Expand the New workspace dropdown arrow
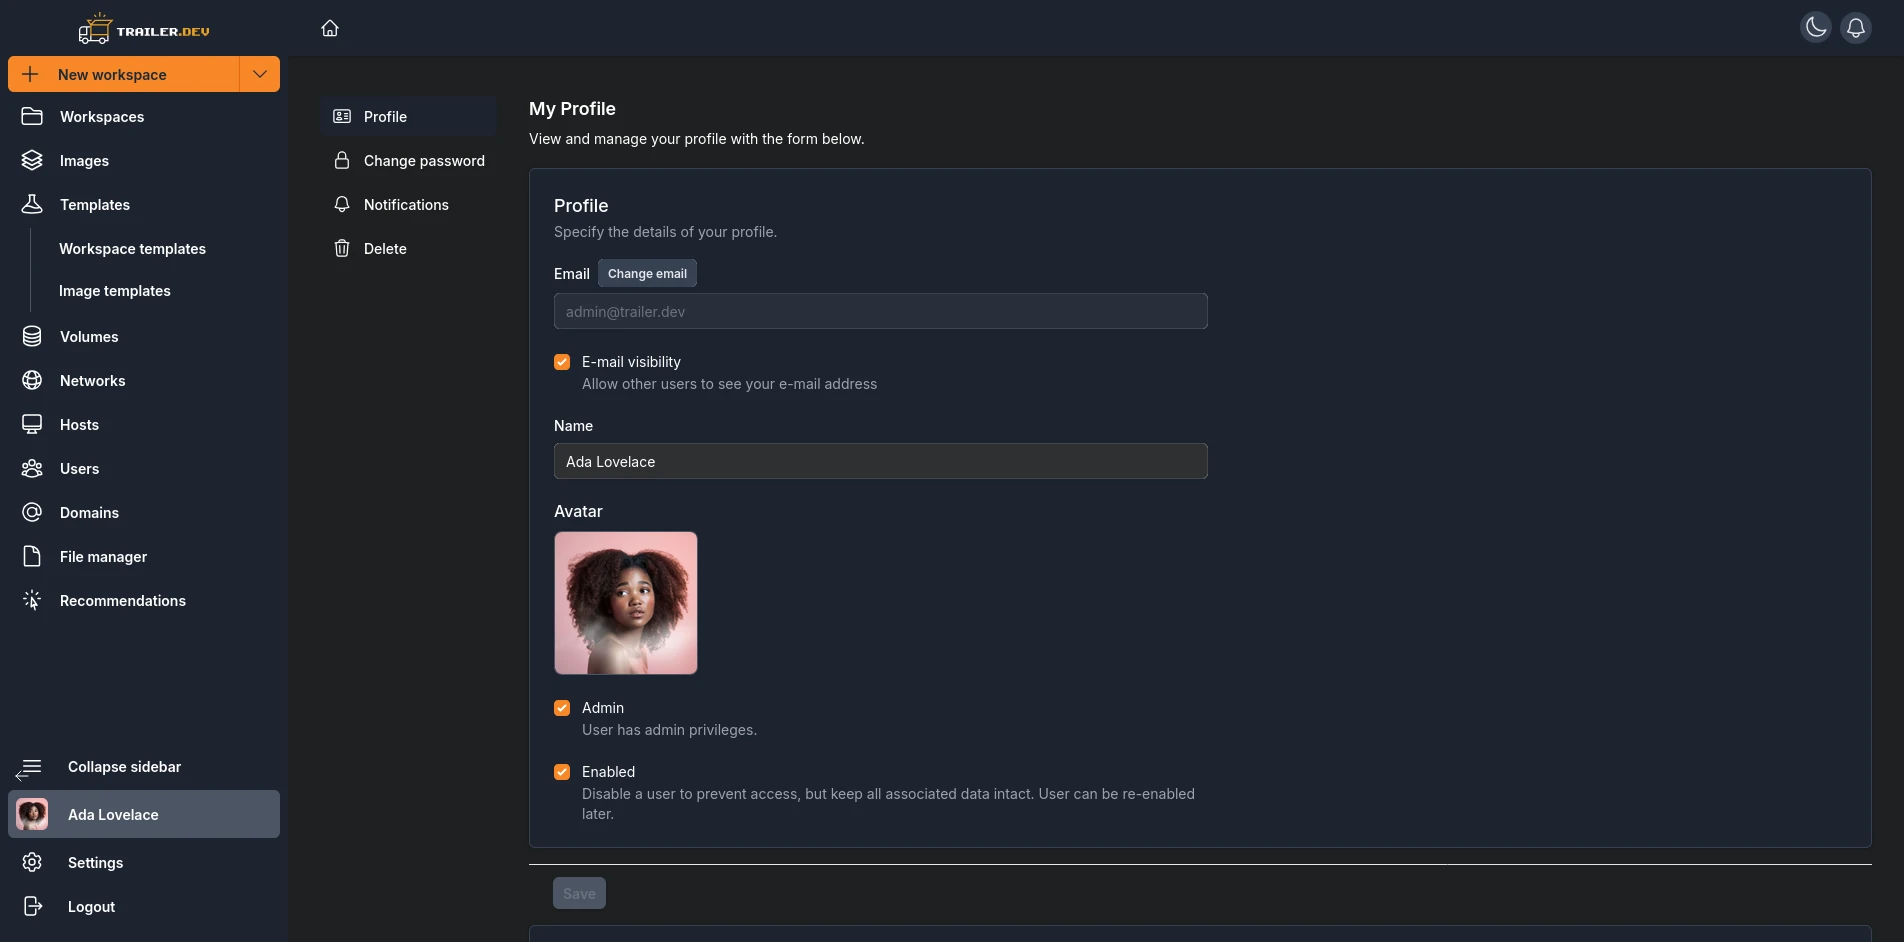The height and width of the screenshot is (942, 1904). 260,74
